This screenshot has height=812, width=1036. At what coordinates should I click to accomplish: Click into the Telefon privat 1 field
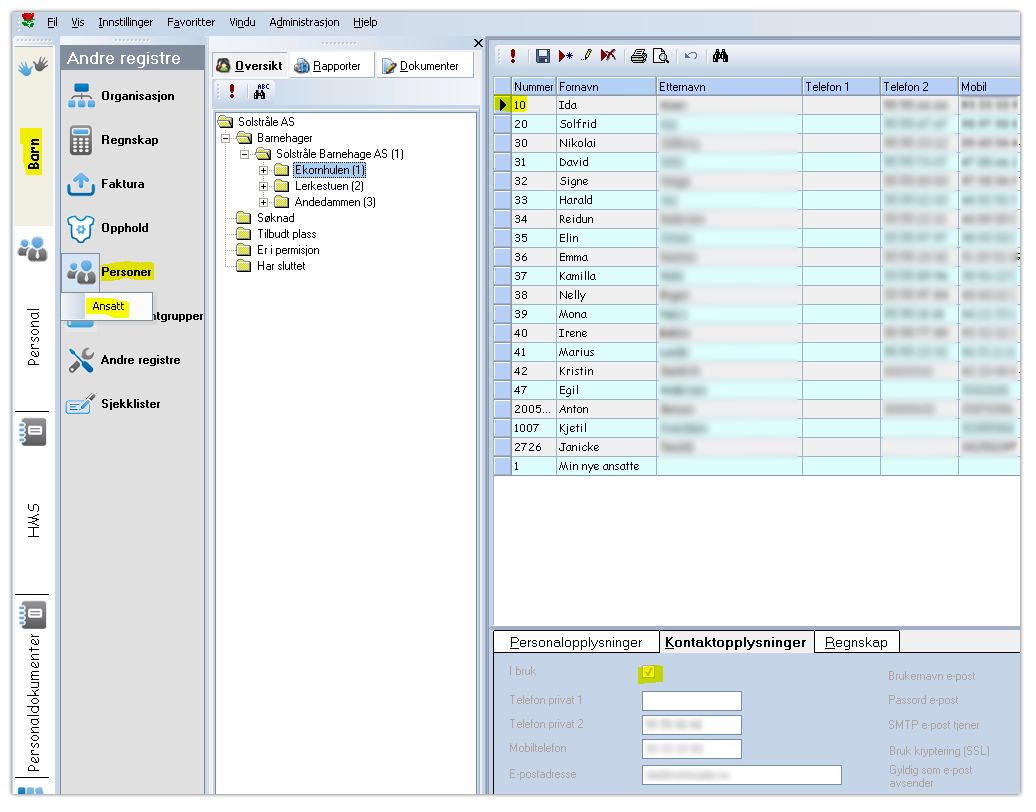(692, 701)
